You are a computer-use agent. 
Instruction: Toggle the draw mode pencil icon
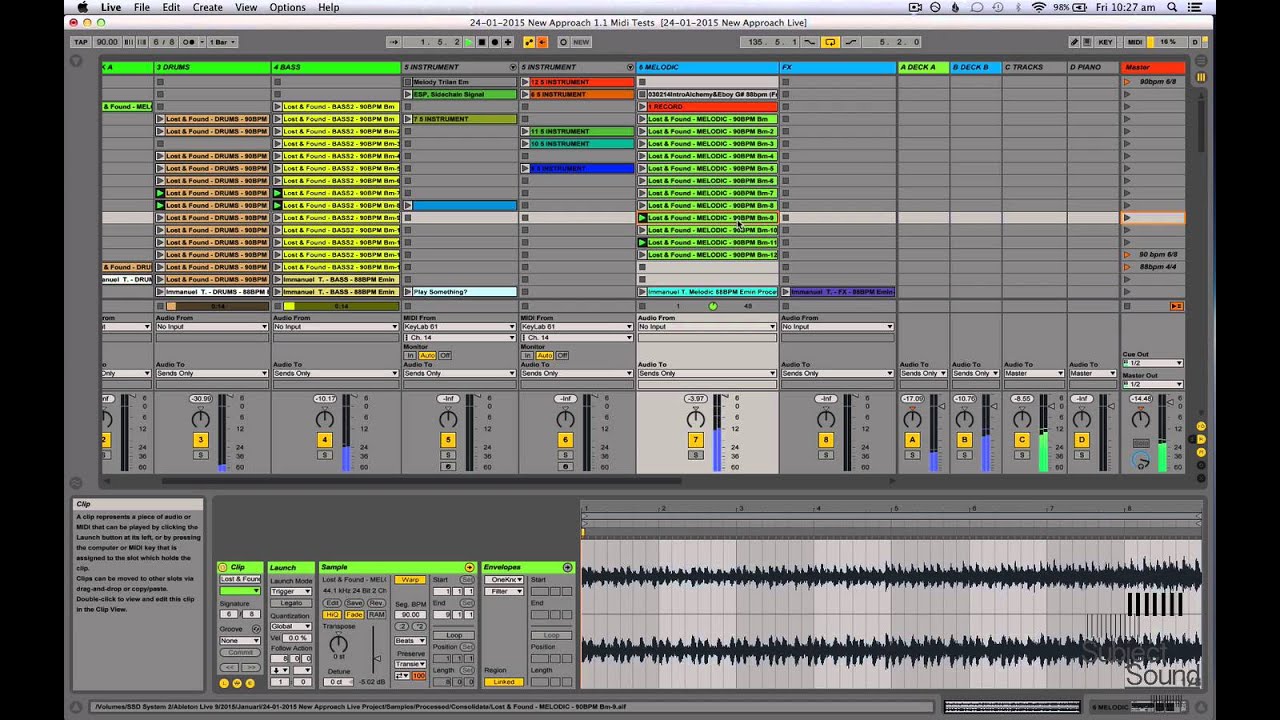(x=1074, y=42)
